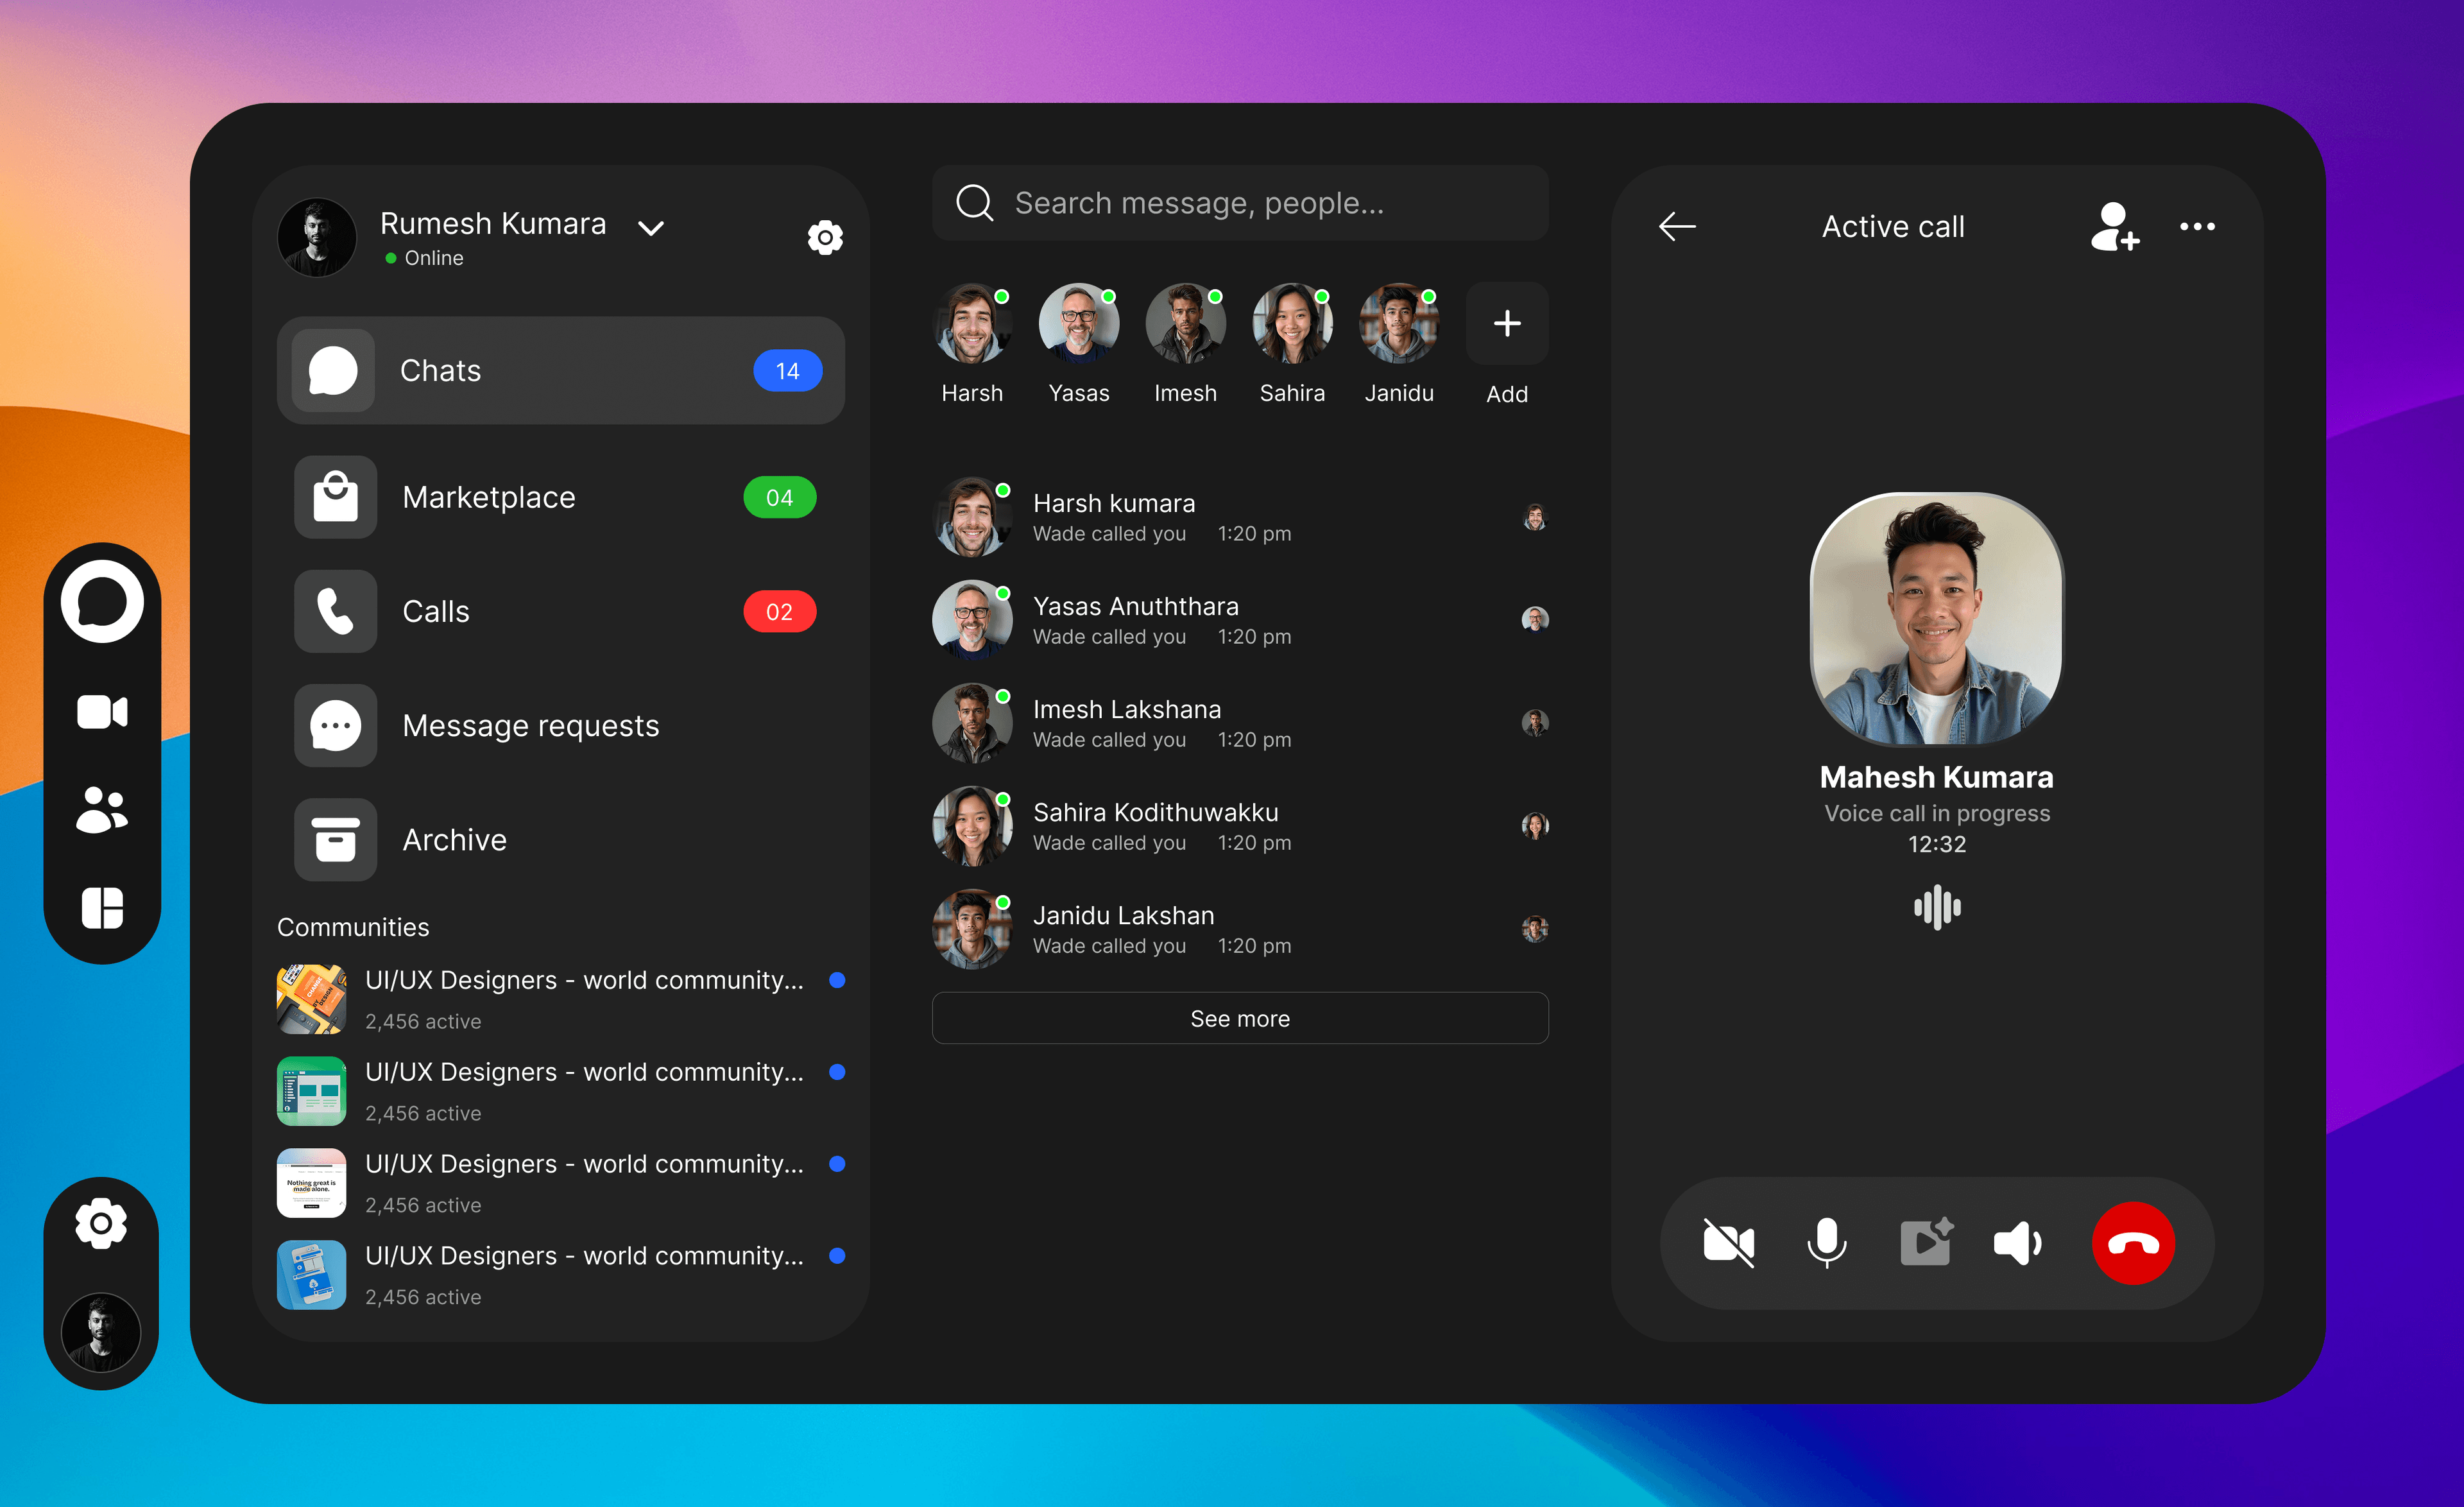Image resolution: width=2464 pixels, height=1507 pixels.
Task: Select Harsh in the favorites row
Action: point(972,344)
